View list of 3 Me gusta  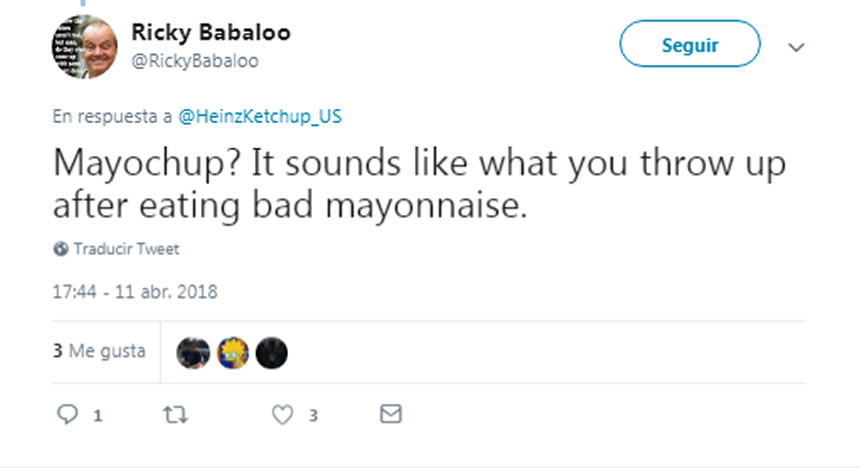99,351
